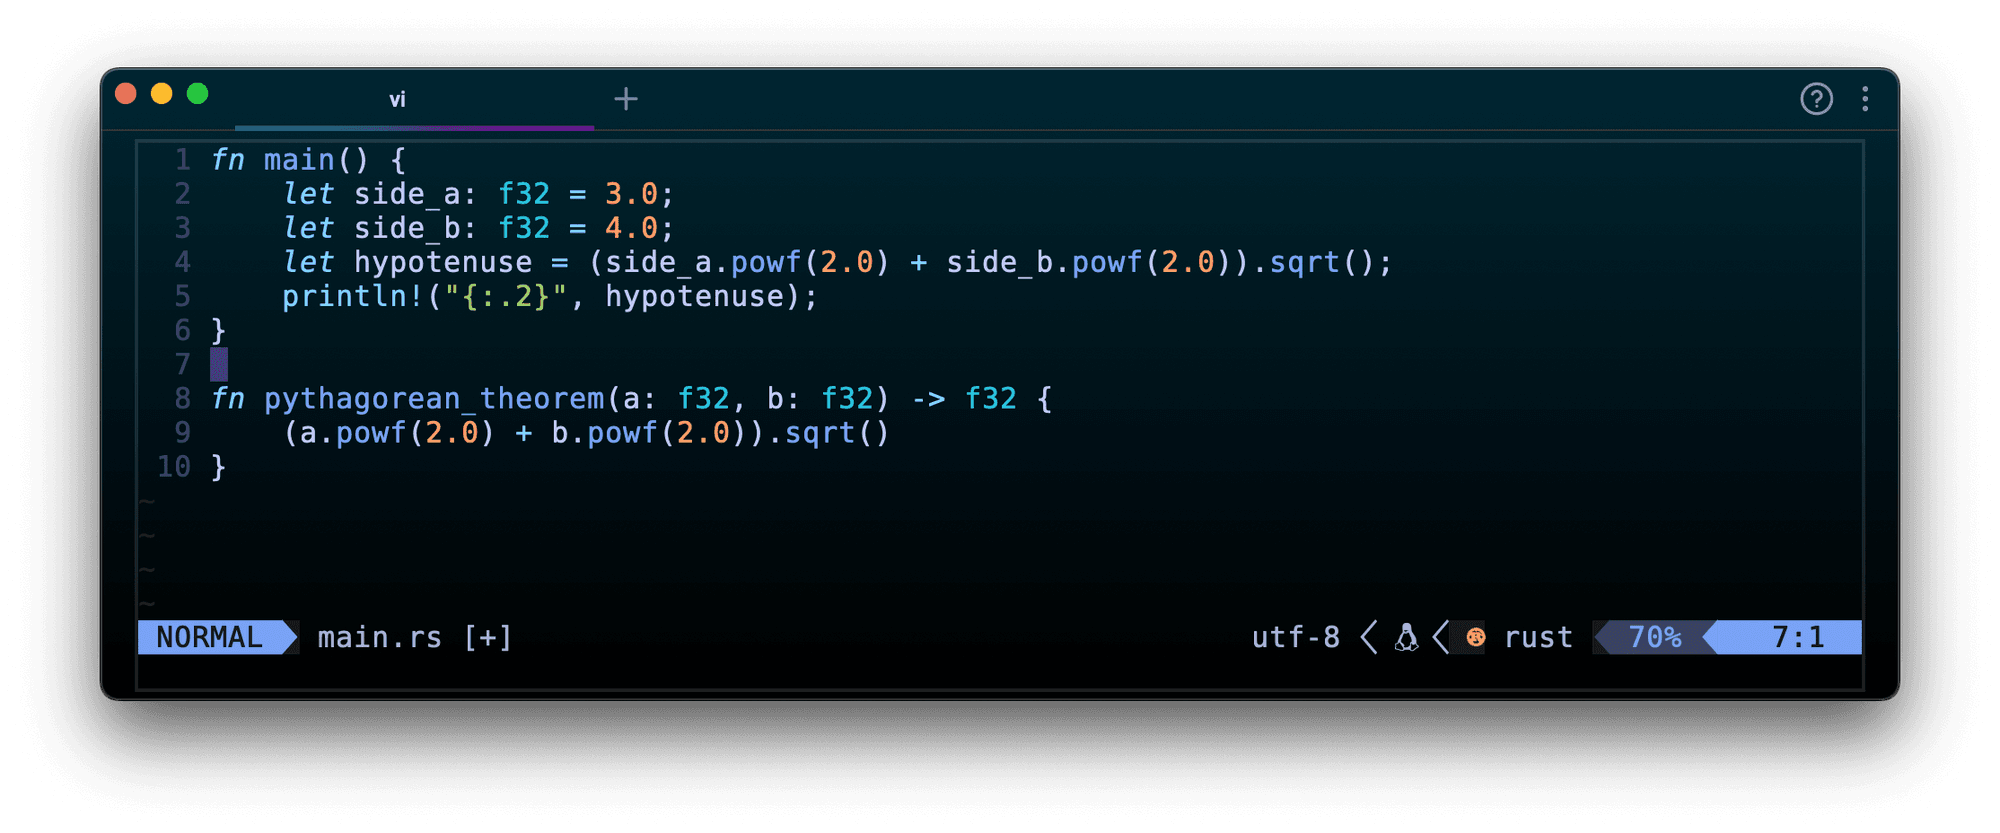This screenshot has width=2000, height=833.
Task: Open the three-dot options menu
Action: [x=1865, y=99]
